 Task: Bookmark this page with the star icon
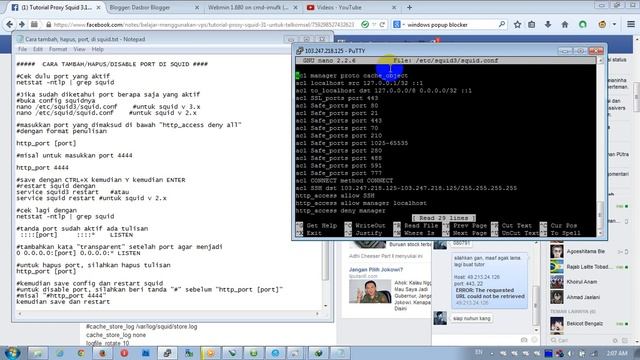517,24
